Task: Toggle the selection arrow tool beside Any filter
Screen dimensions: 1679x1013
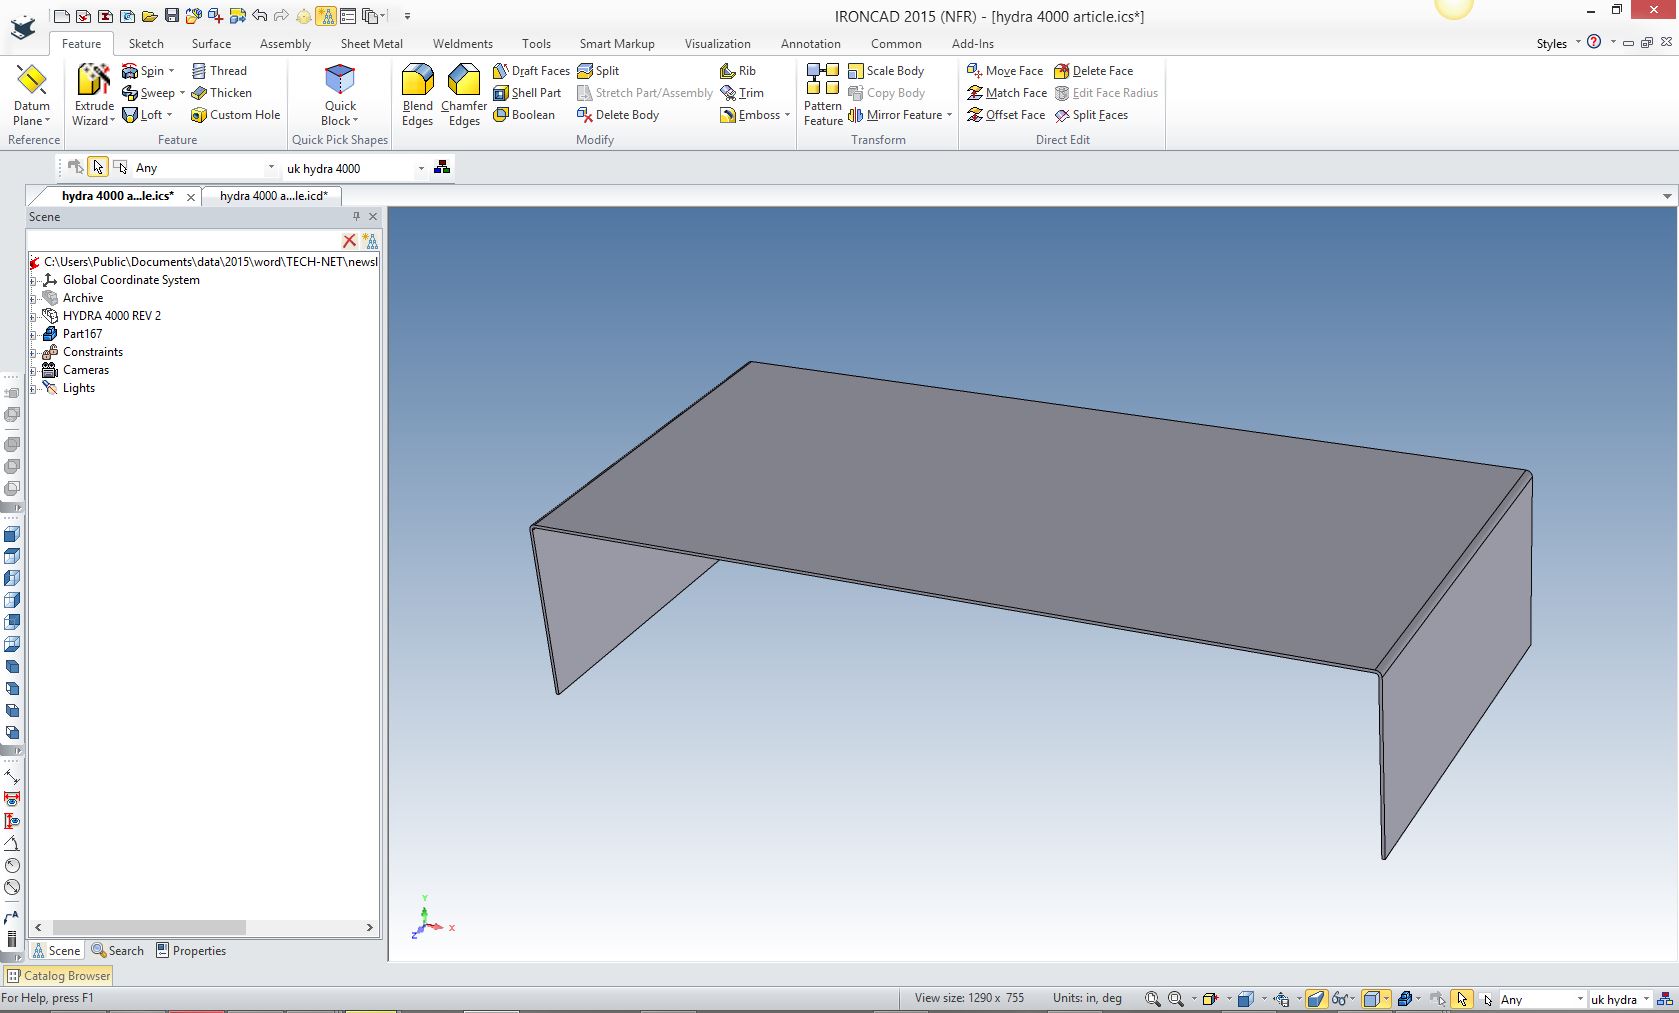Action: click(x=98, y=167)
